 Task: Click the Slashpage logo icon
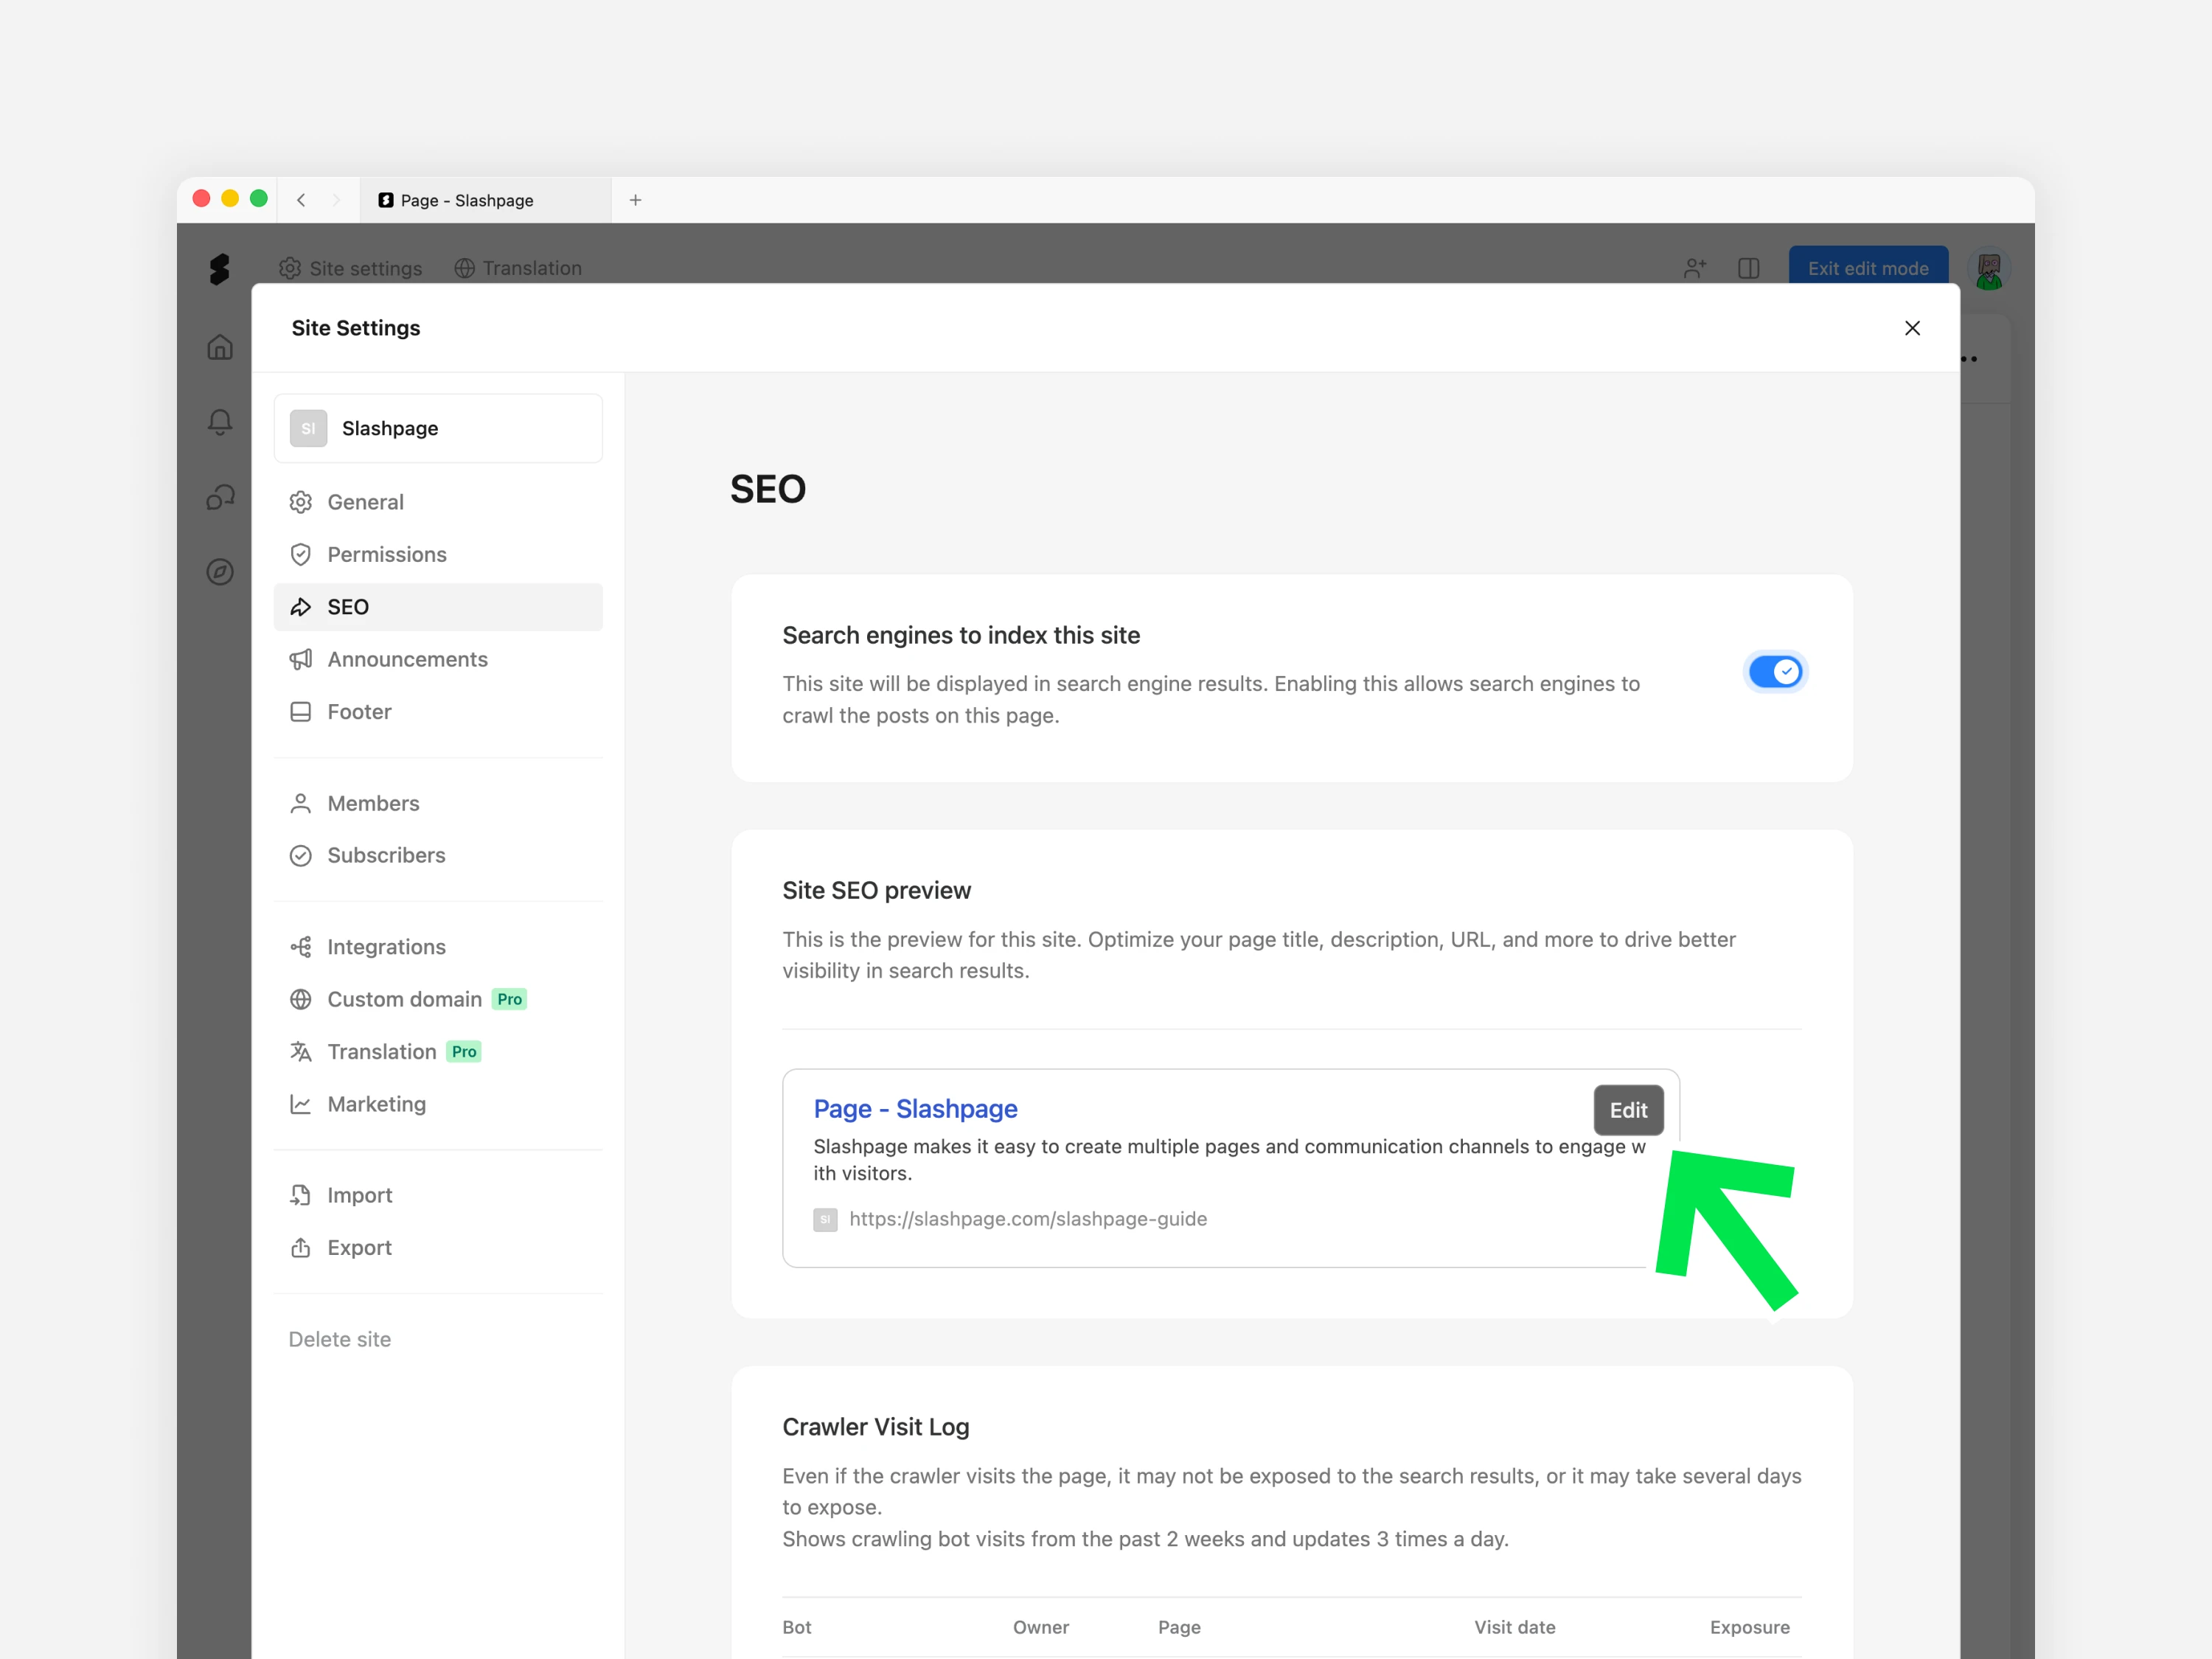pyautogui.click(x=219, y=268)
